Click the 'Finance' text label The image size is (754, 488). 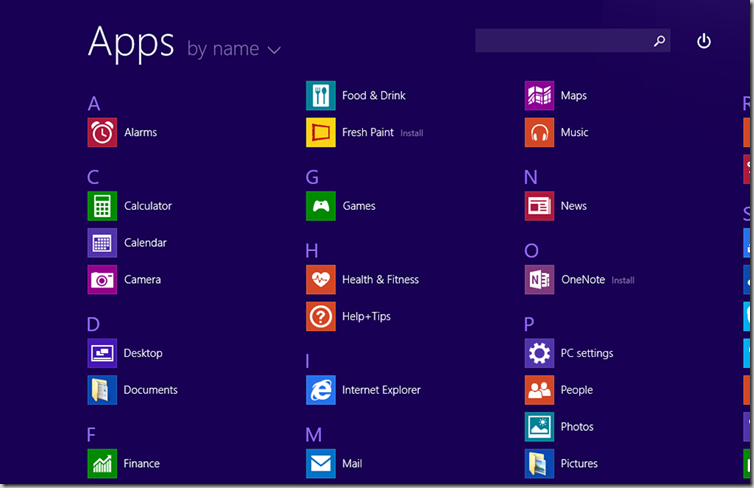[141, 463]
